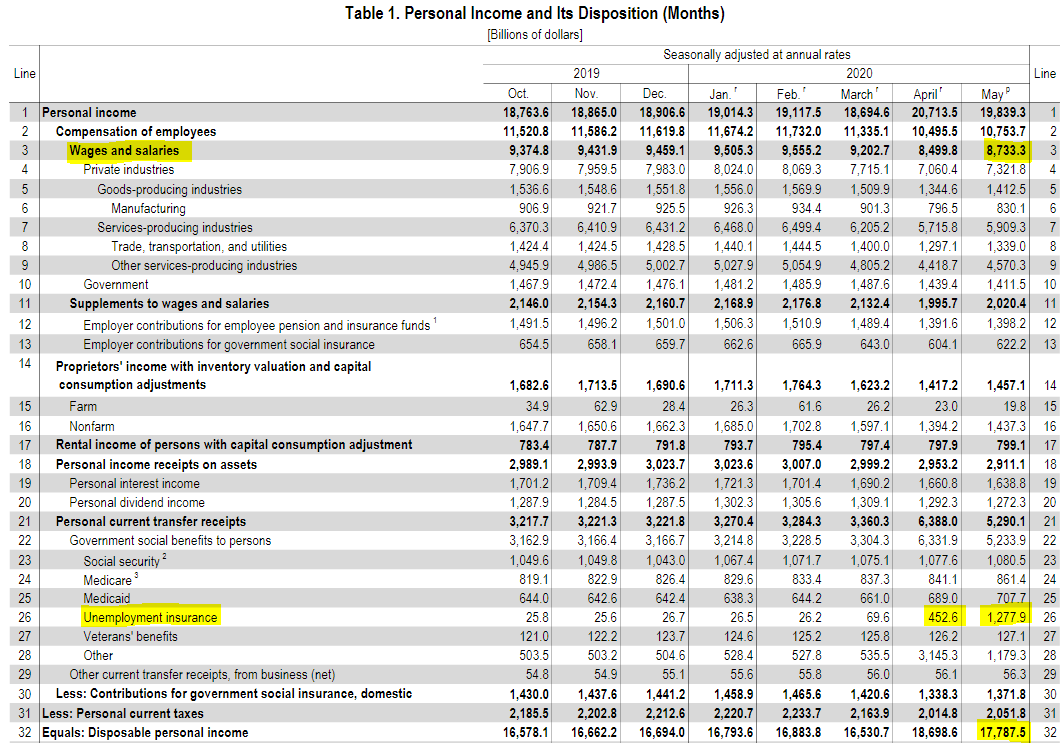Select 'Employer contributions for government social insurance'
1064x744 pixels.
(x=229, y=345)
